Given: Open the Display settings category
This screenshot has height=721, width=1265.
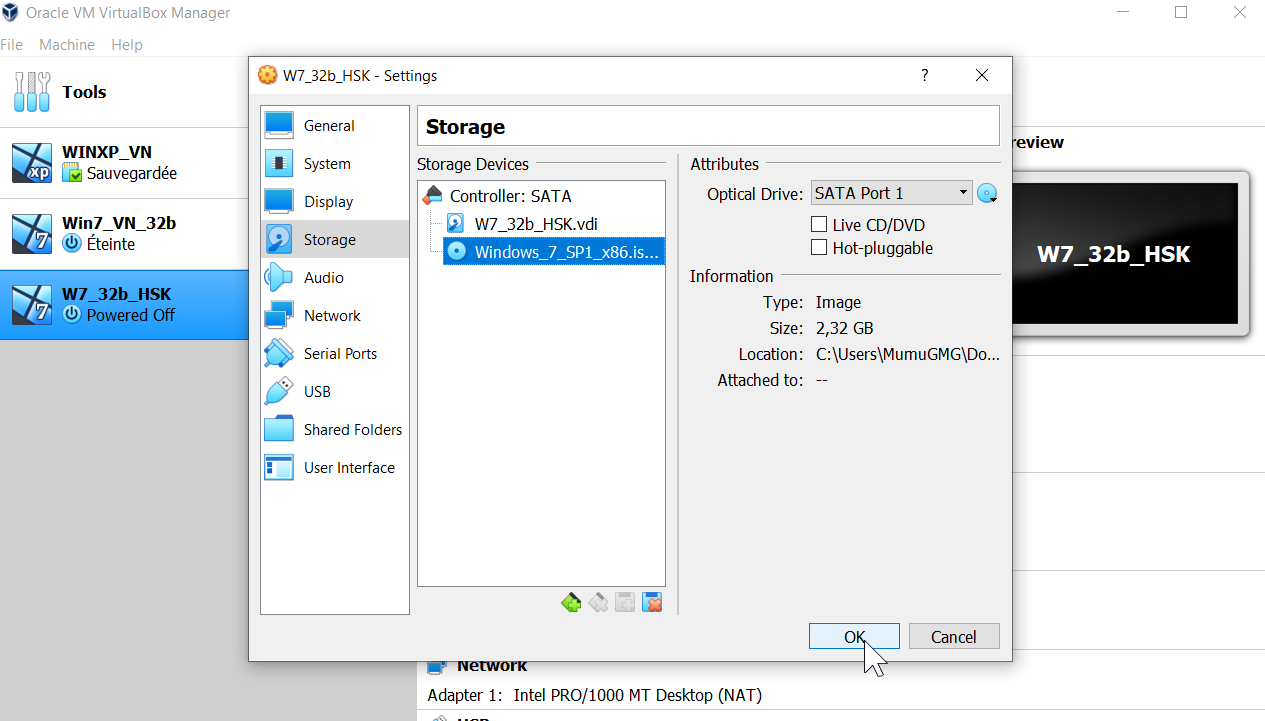Looking at the screenshot, I should [x=334, y=202].
